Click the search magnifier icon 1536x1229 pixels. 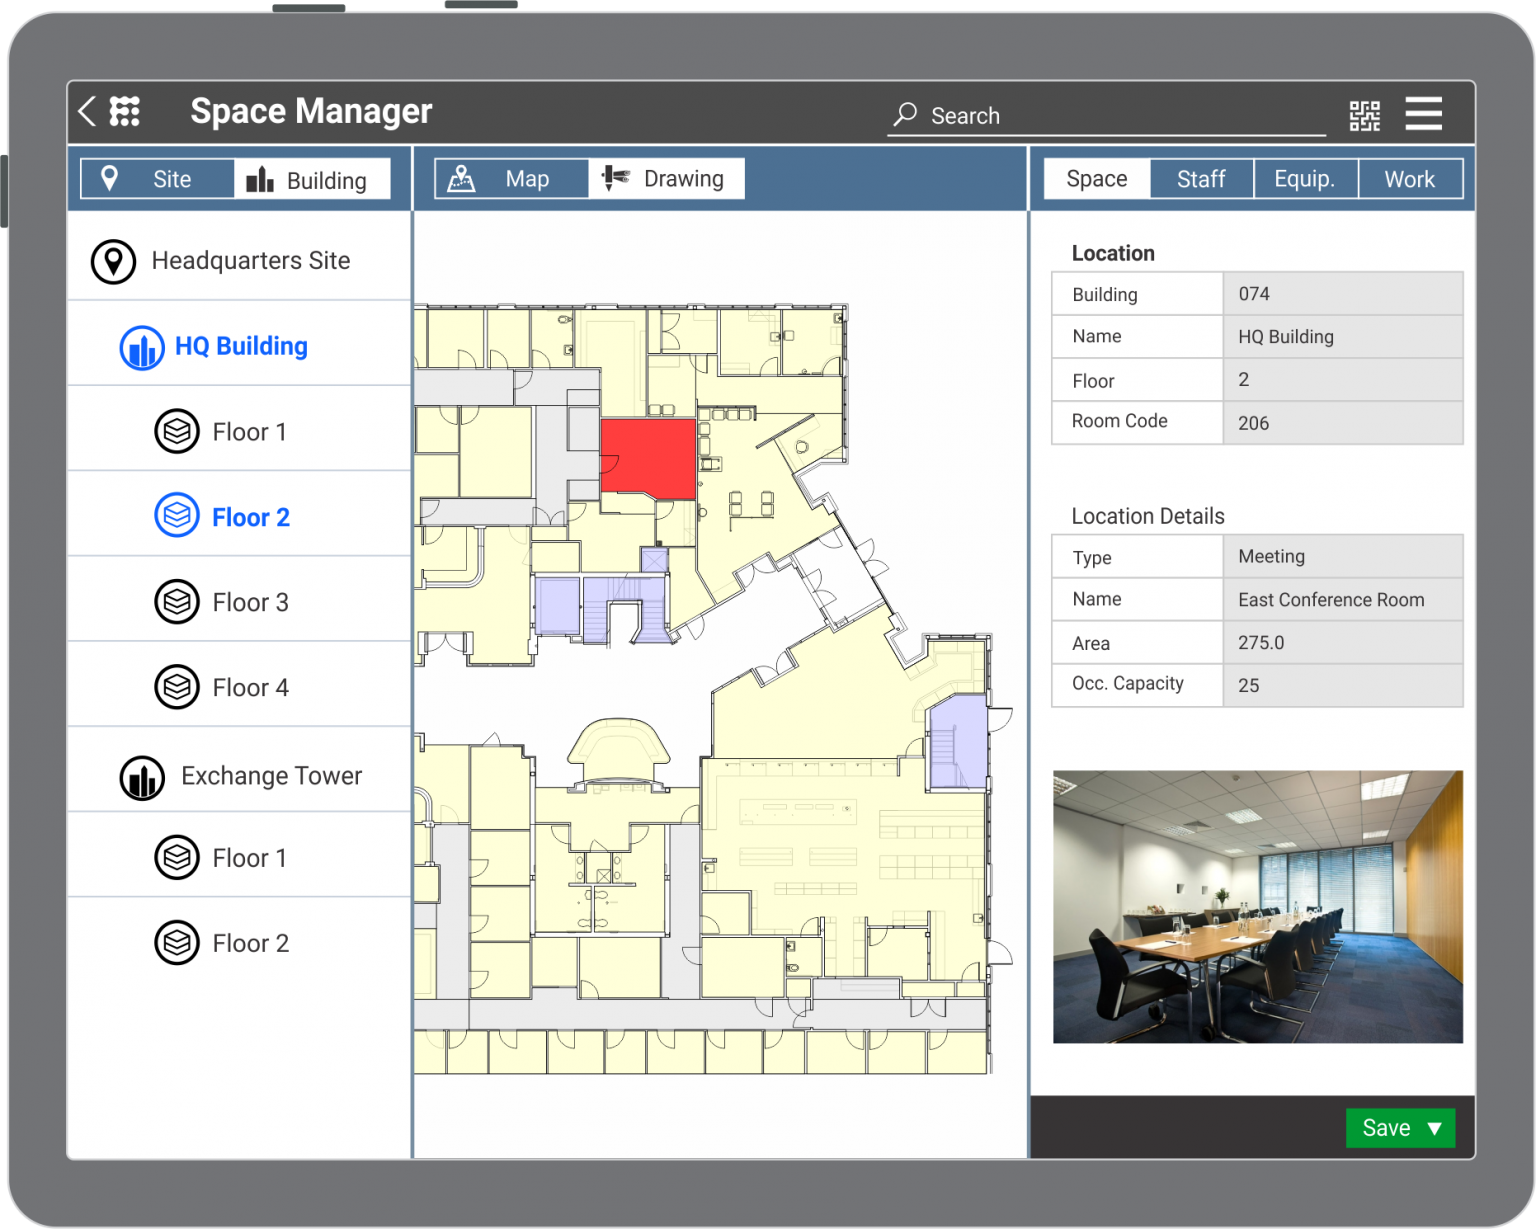(x=905, y=115)
